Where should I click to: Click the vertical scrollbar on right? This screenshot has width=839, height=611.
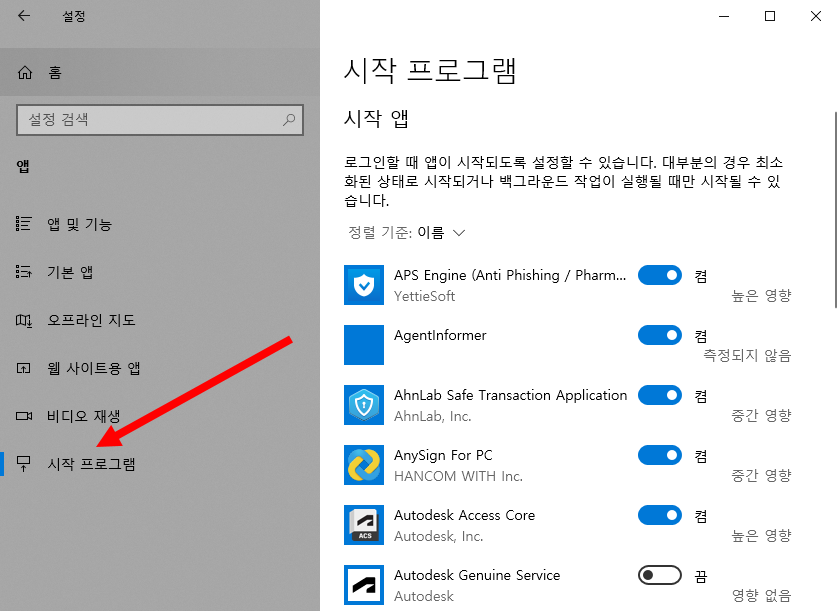835,210
